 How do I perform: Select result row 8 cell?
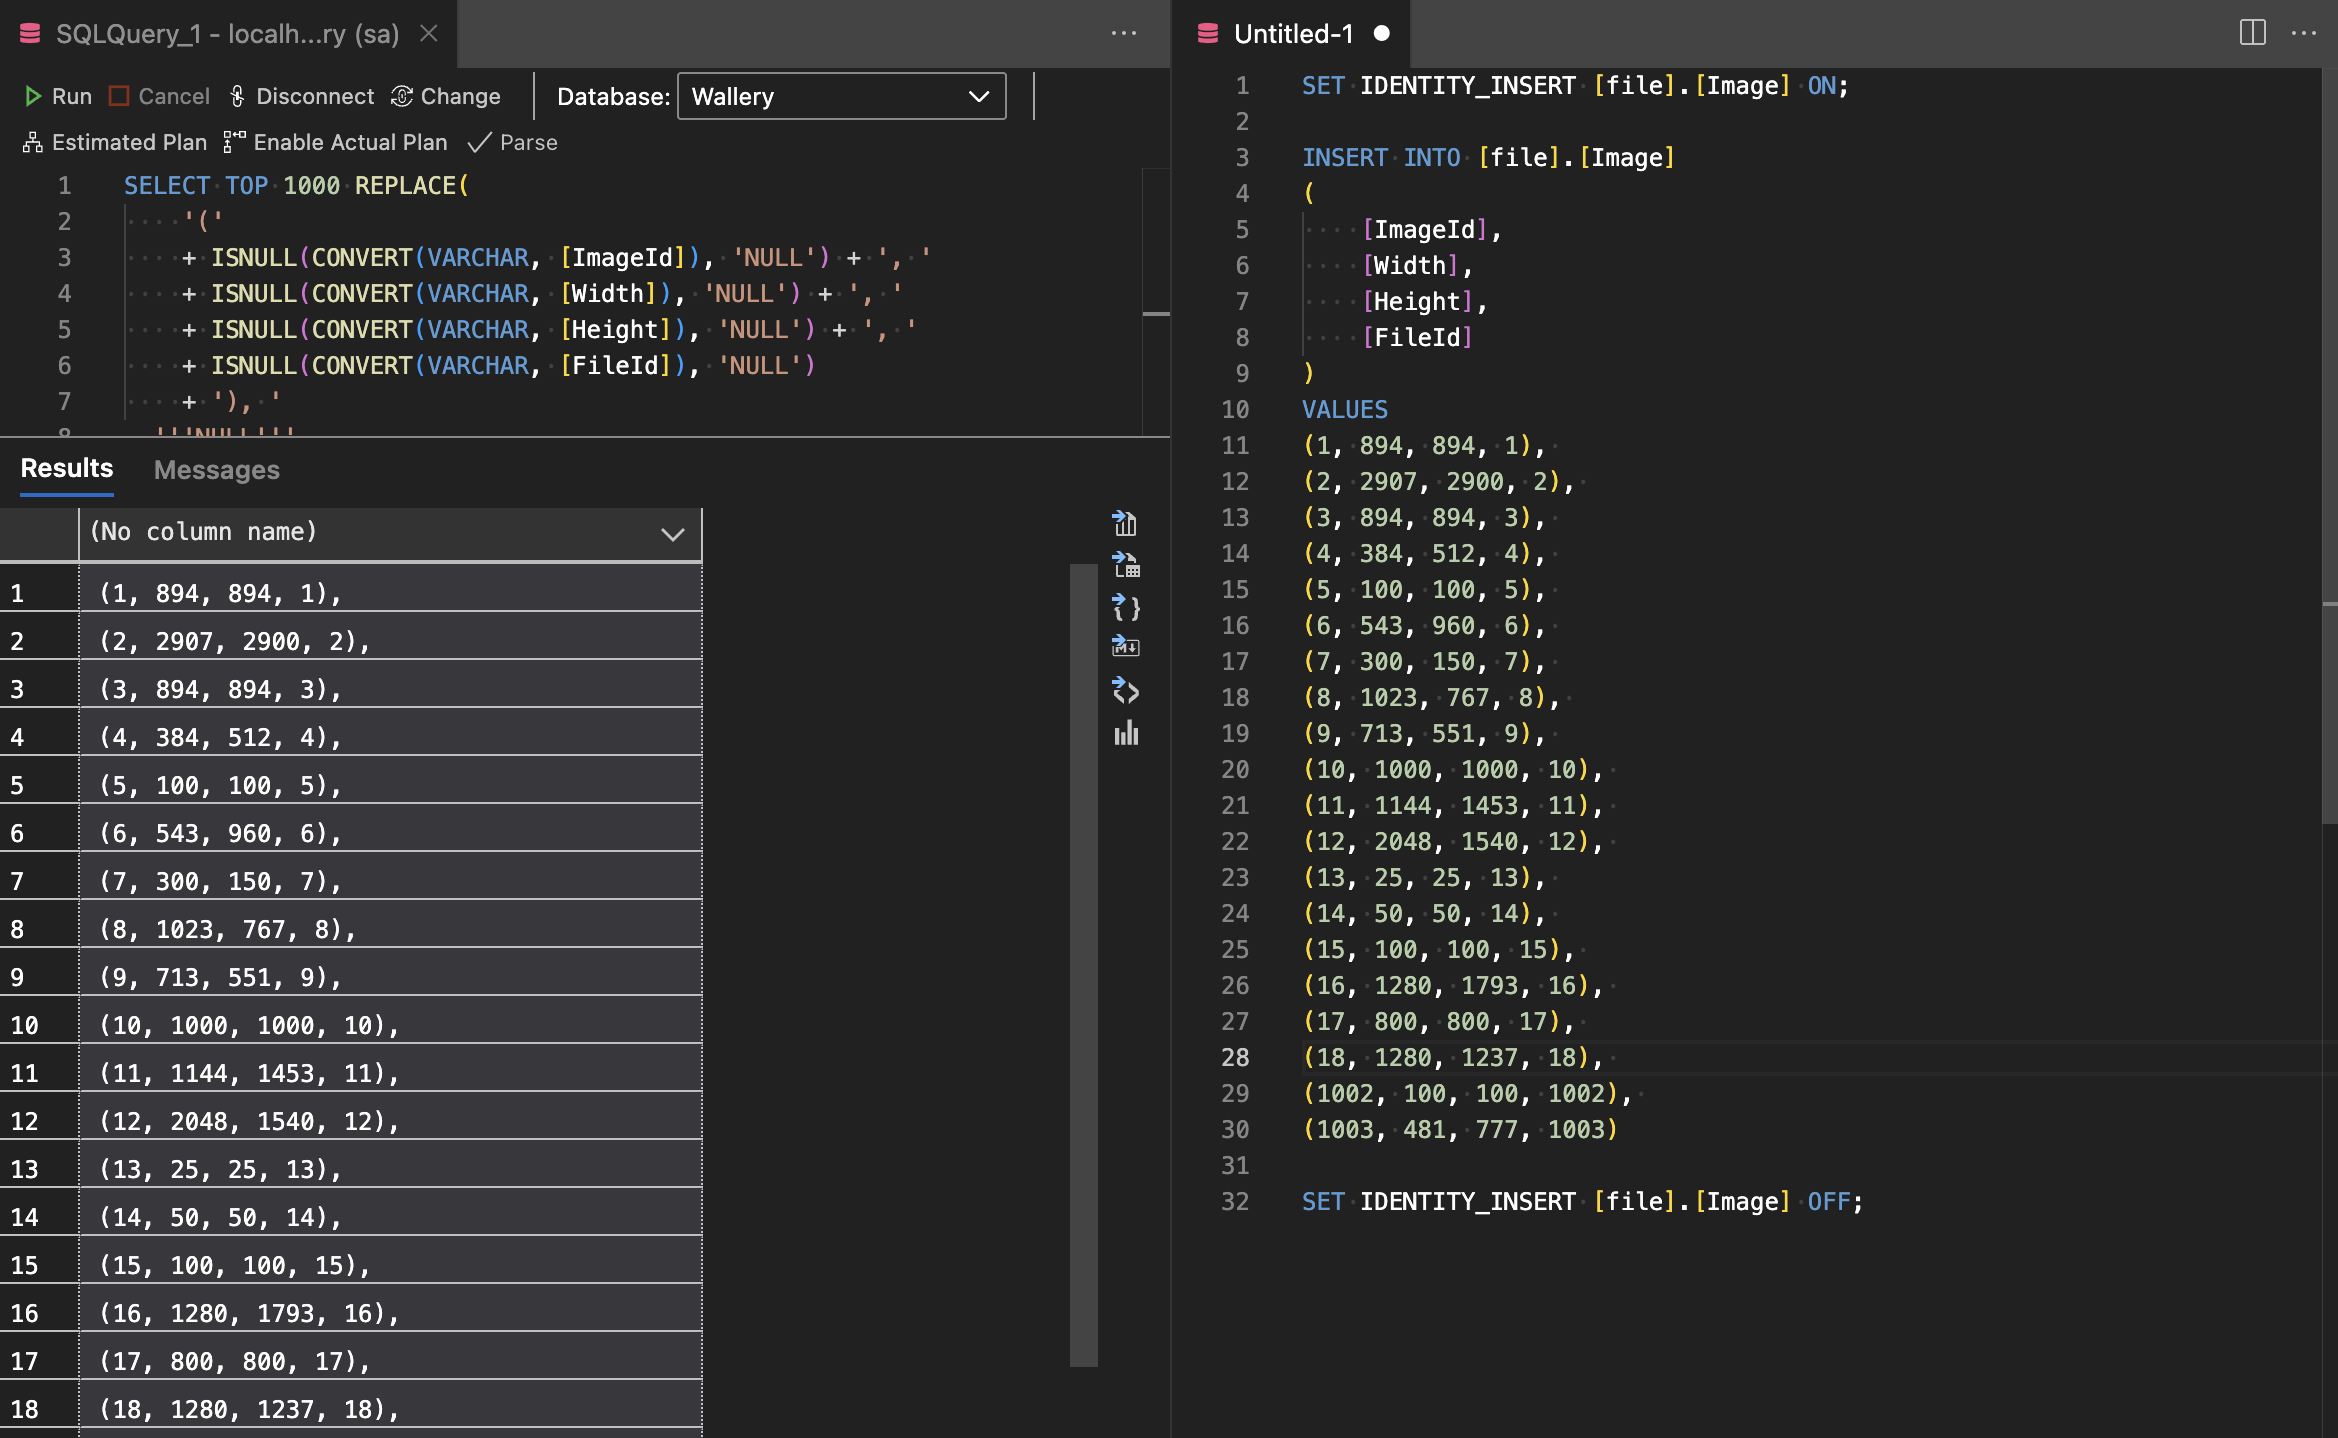click(x=390, y=929)
